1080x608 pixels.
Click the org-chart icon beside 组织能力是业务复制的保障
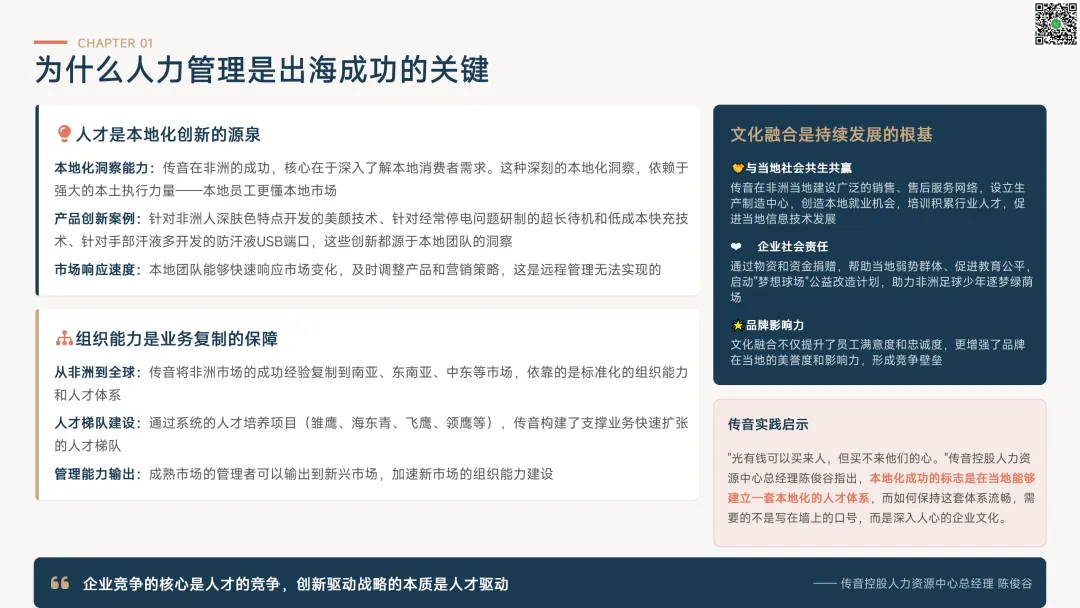tap(64, 338)
